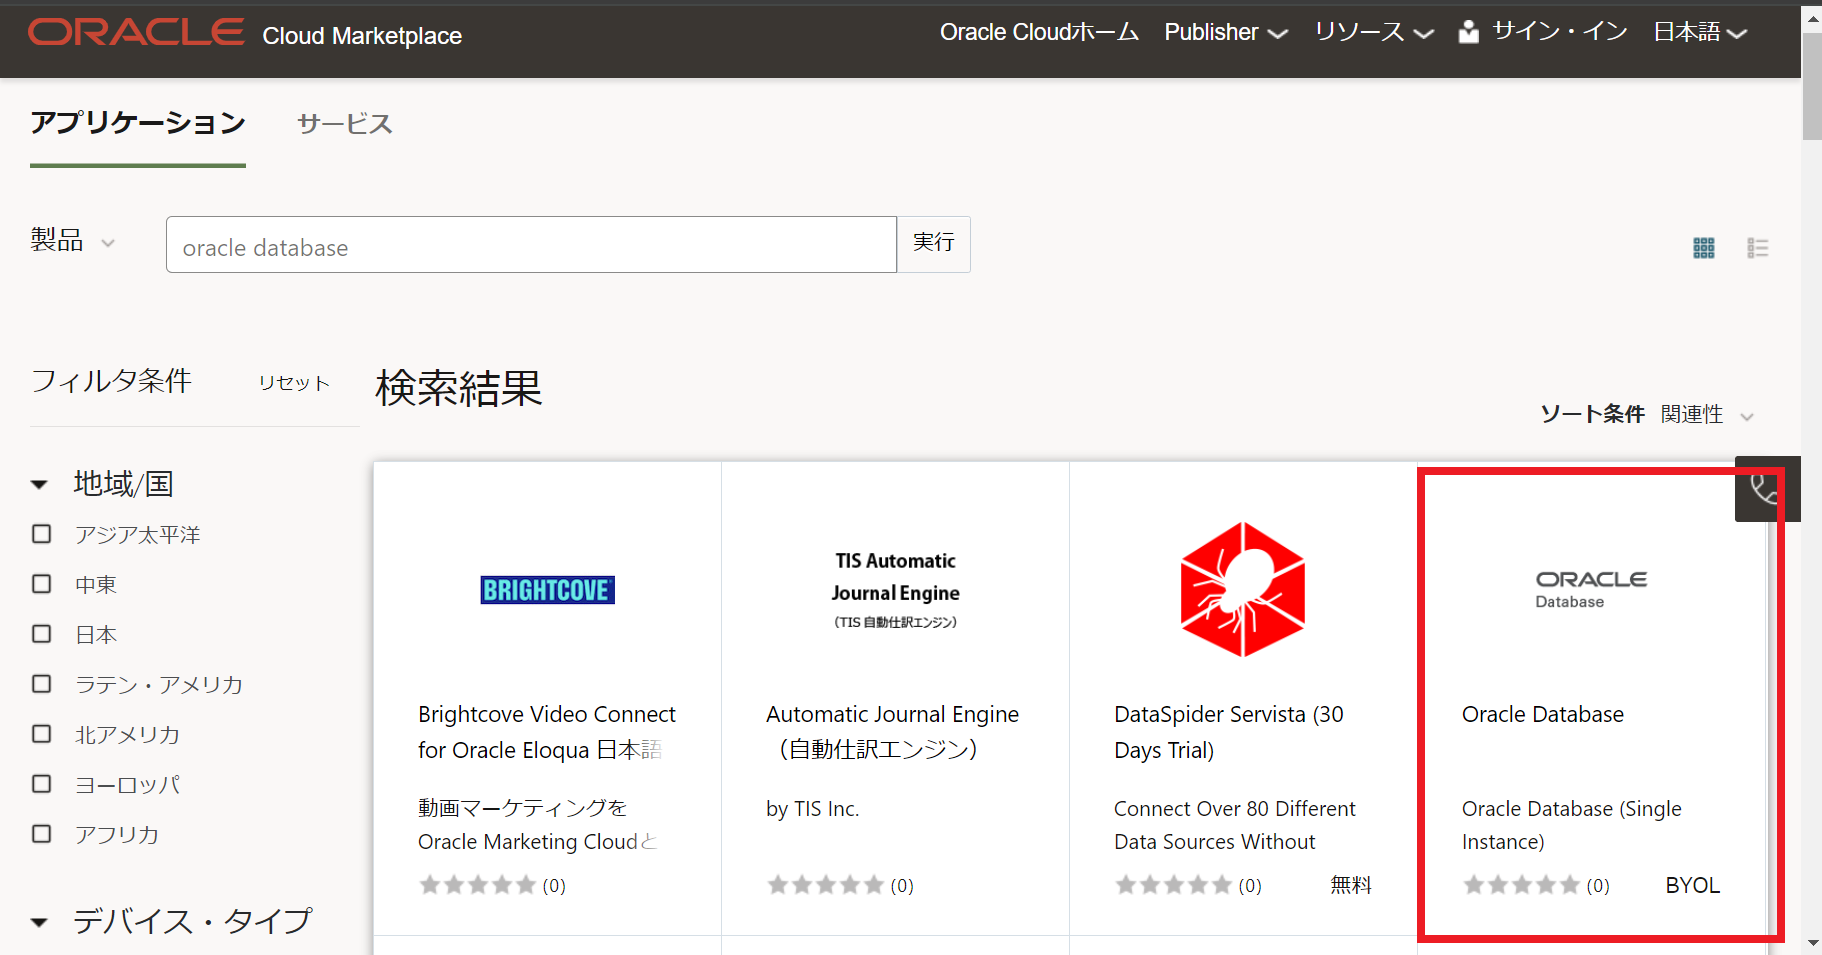Click the phone contact icon on Oracle Database card

[1765, 489]
